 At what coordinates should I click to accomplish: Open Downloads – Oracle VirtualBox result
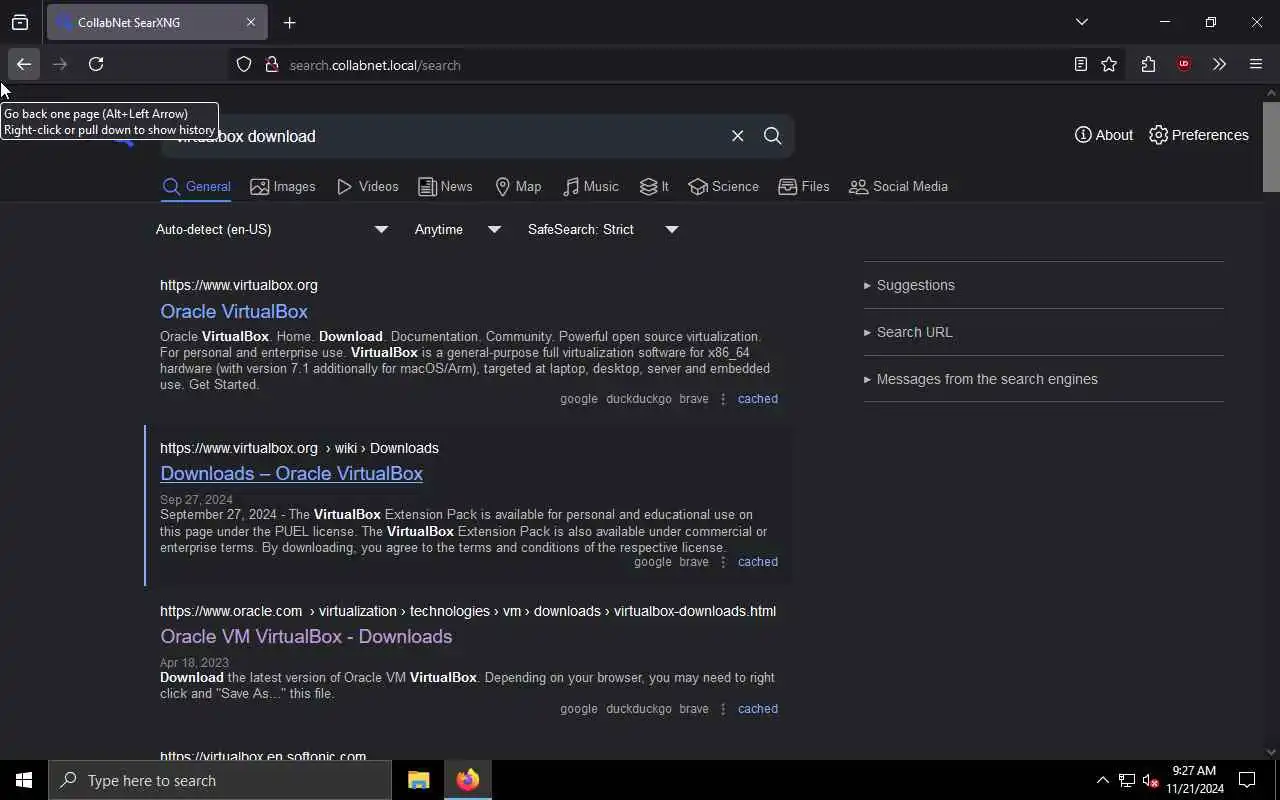point(291,474)
